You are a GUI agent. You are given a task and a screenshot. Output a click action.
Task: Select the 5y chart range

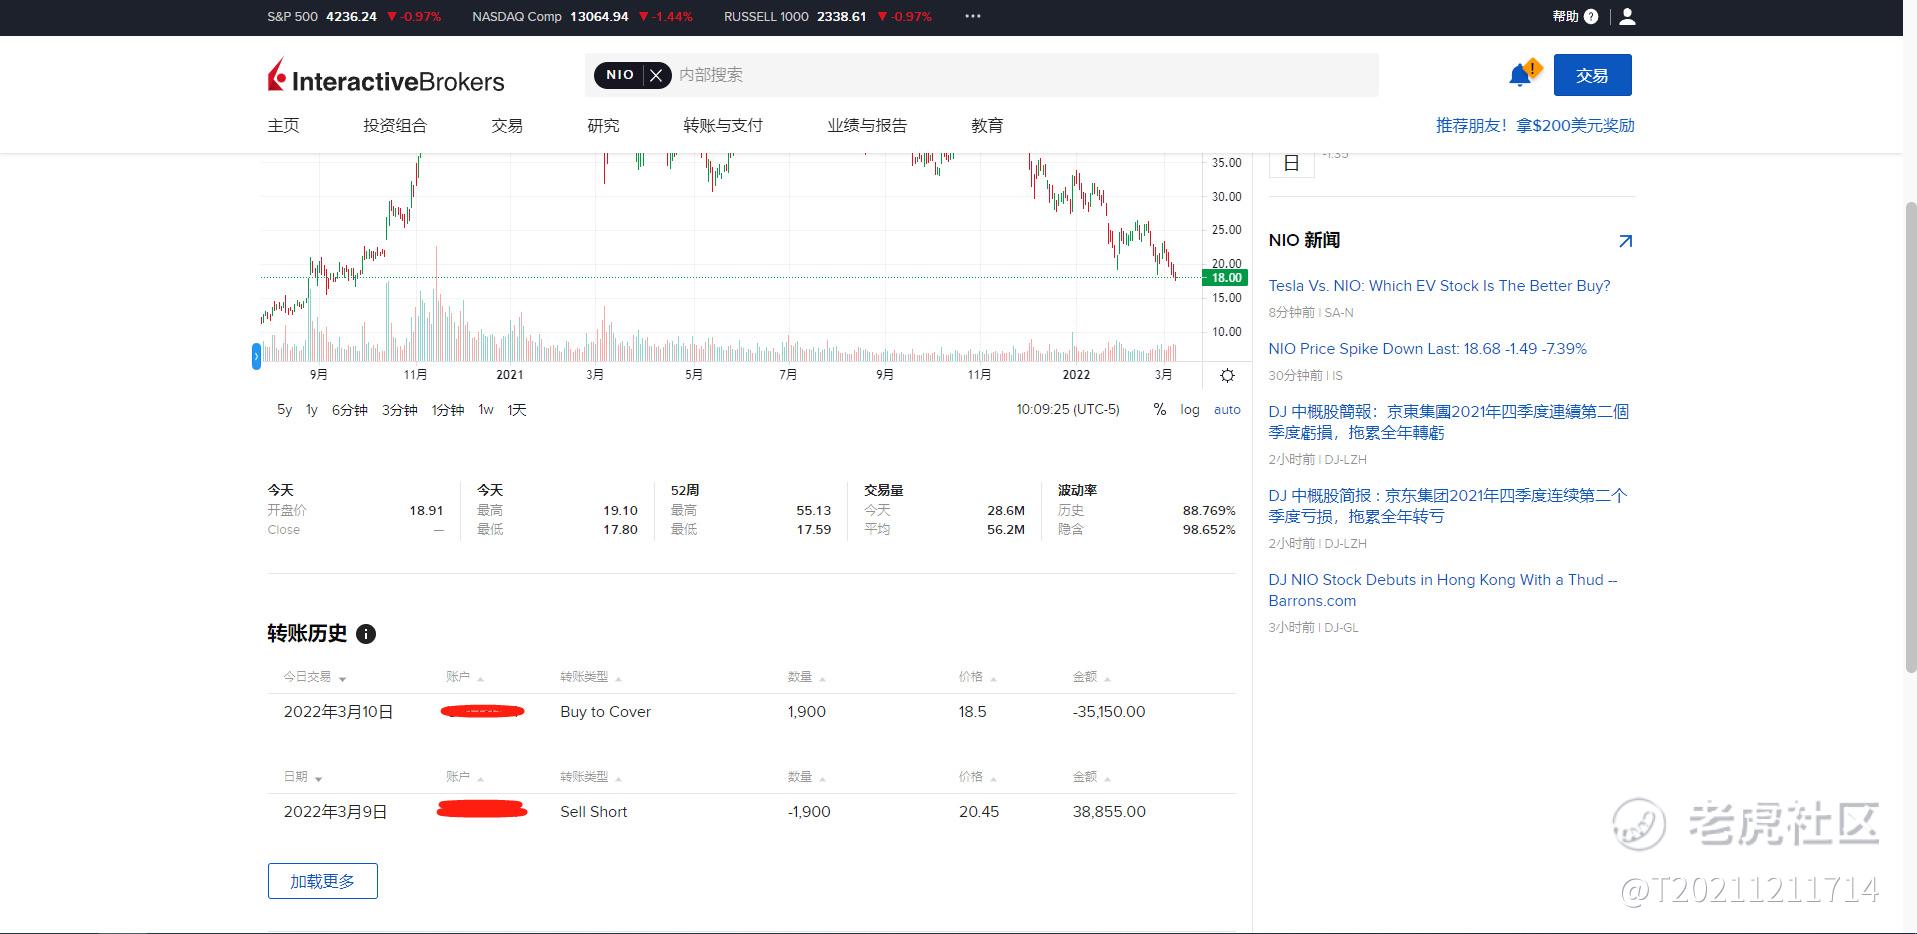(x=284, y=410)
